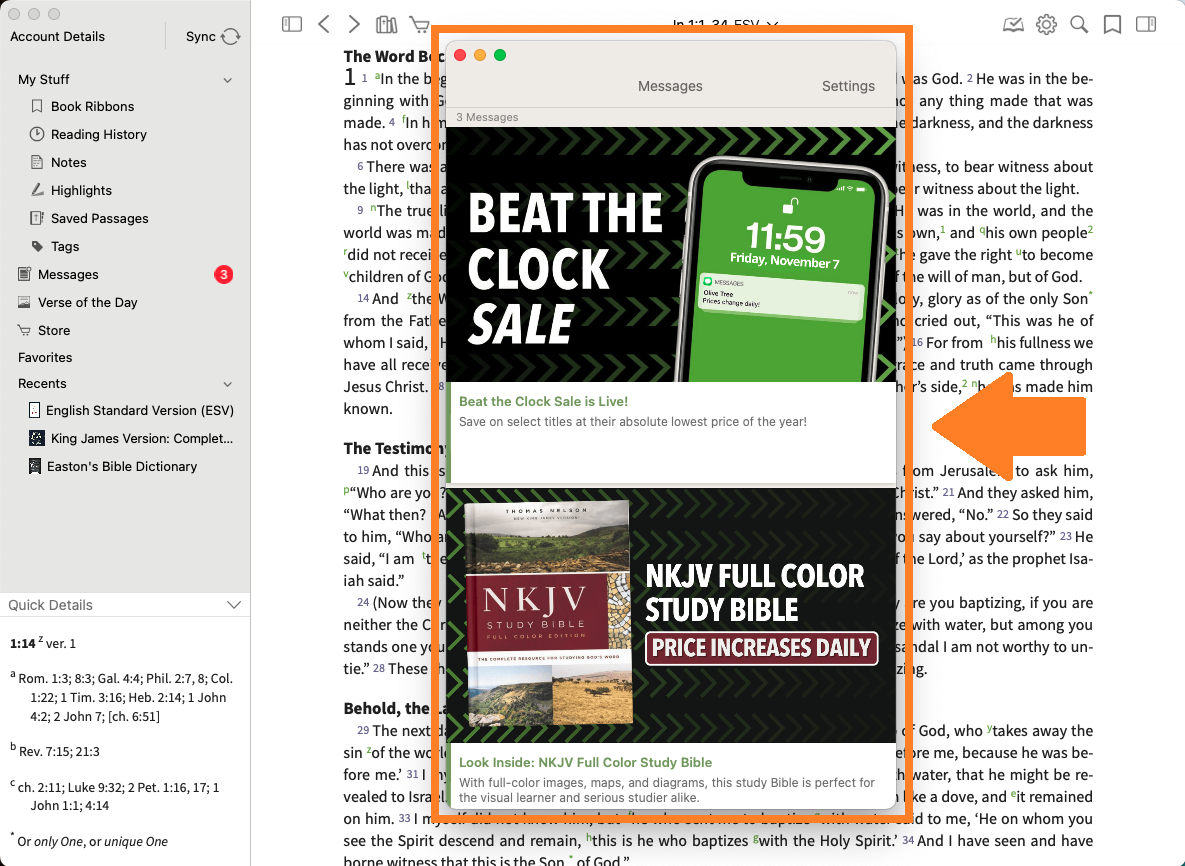Click the magnifying glass search icon
The height and width of the screenshot is (866, 1185).
pos(1079,24)
